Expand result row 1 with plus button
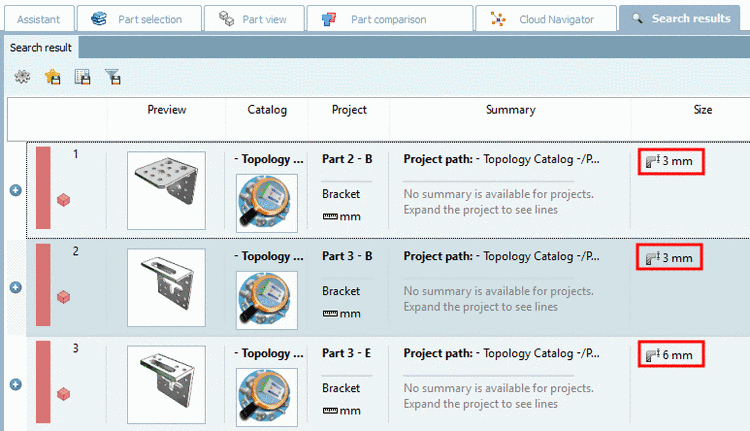 16,190
